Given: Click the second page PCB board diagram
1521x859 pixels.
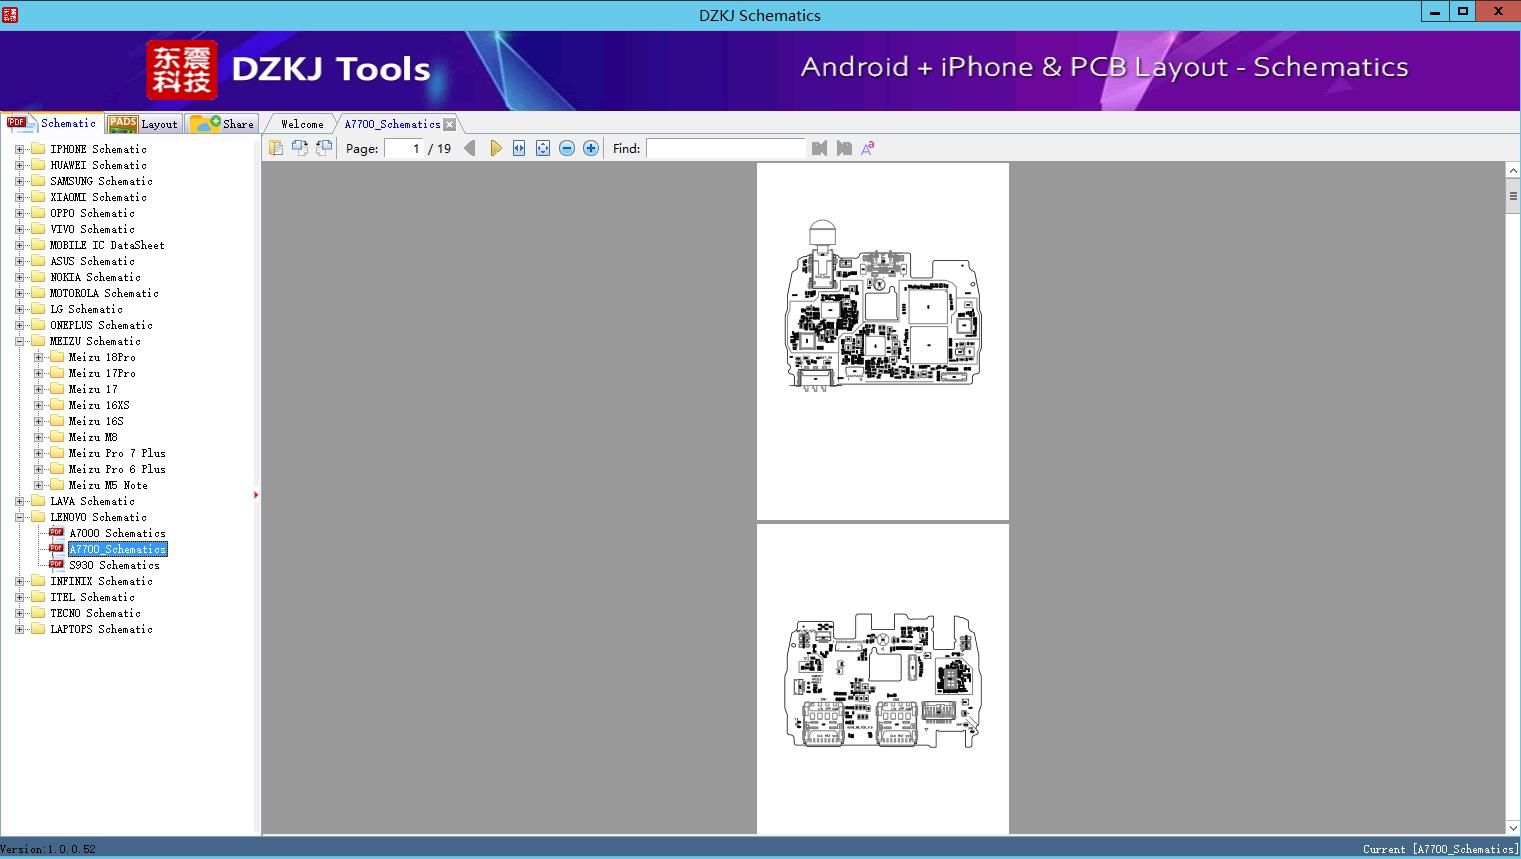Looking at the screenshot, I should click(x=883, y=681).
